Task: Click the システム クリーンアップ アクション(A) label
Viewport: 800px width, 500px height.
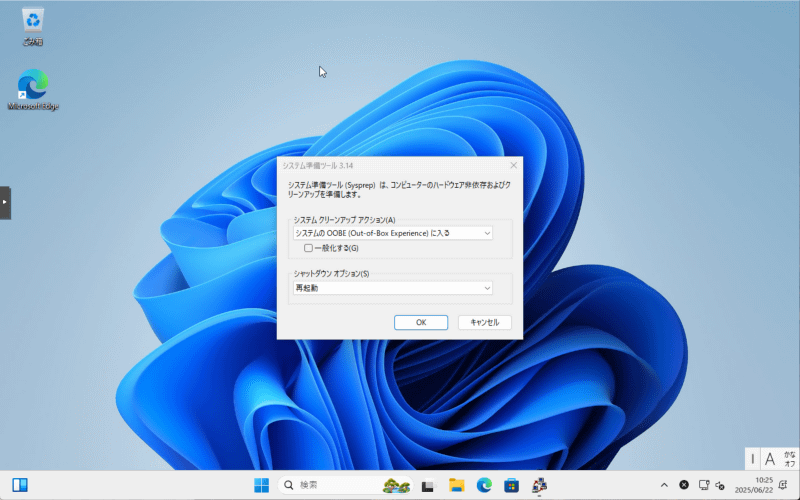Action: [x=344, y=220]
